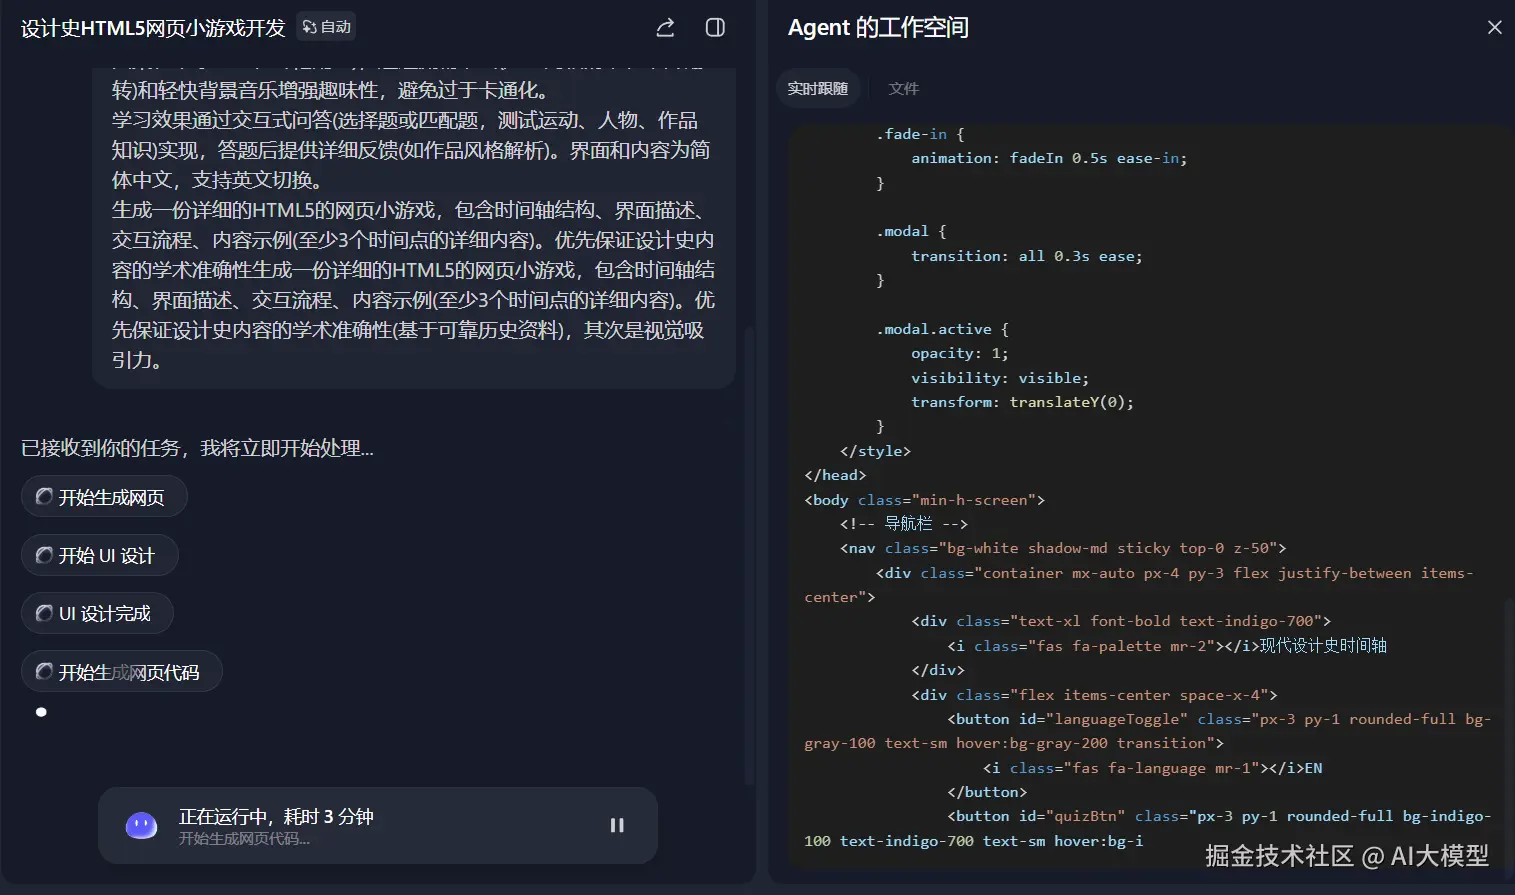The width and height of the screenshot is (1515, 895).
Task: Click the flex items-center space-x-4 div line
Action: [x=1094, y=695]
